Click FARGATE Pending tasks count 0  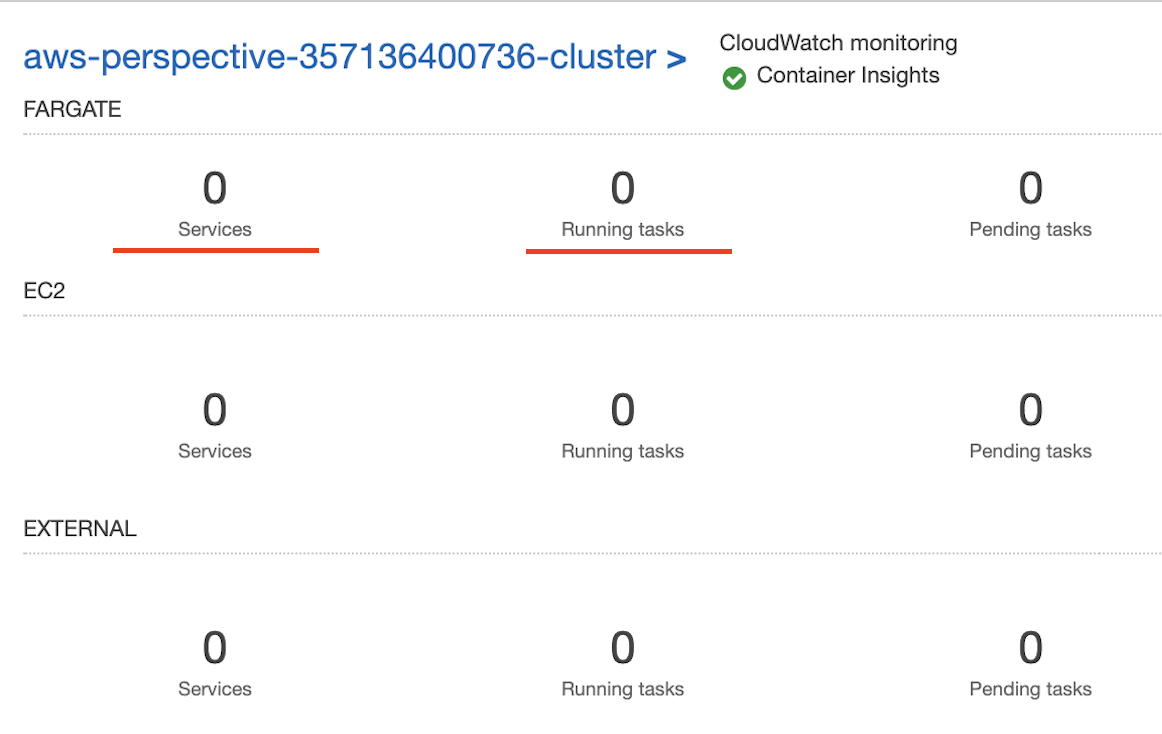pos(1031,188)
